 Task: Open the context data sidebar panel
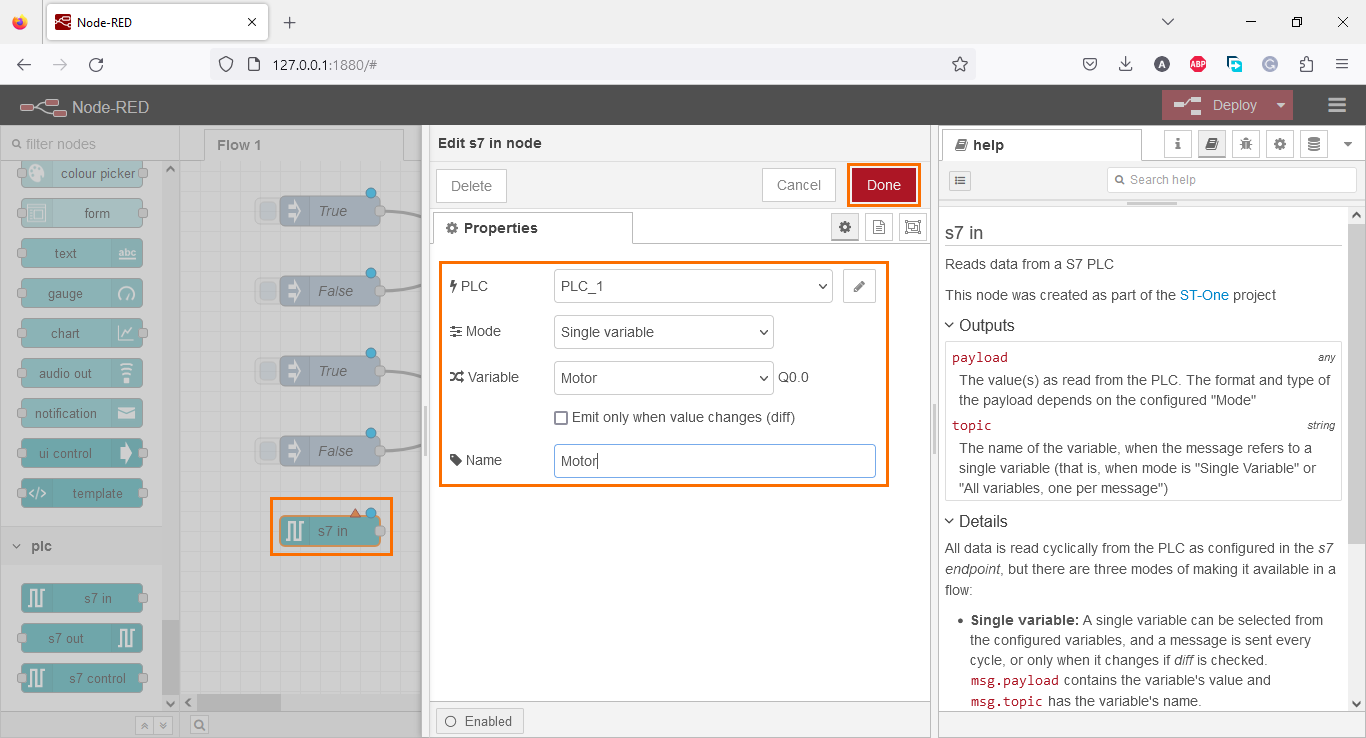(1313, 144)
